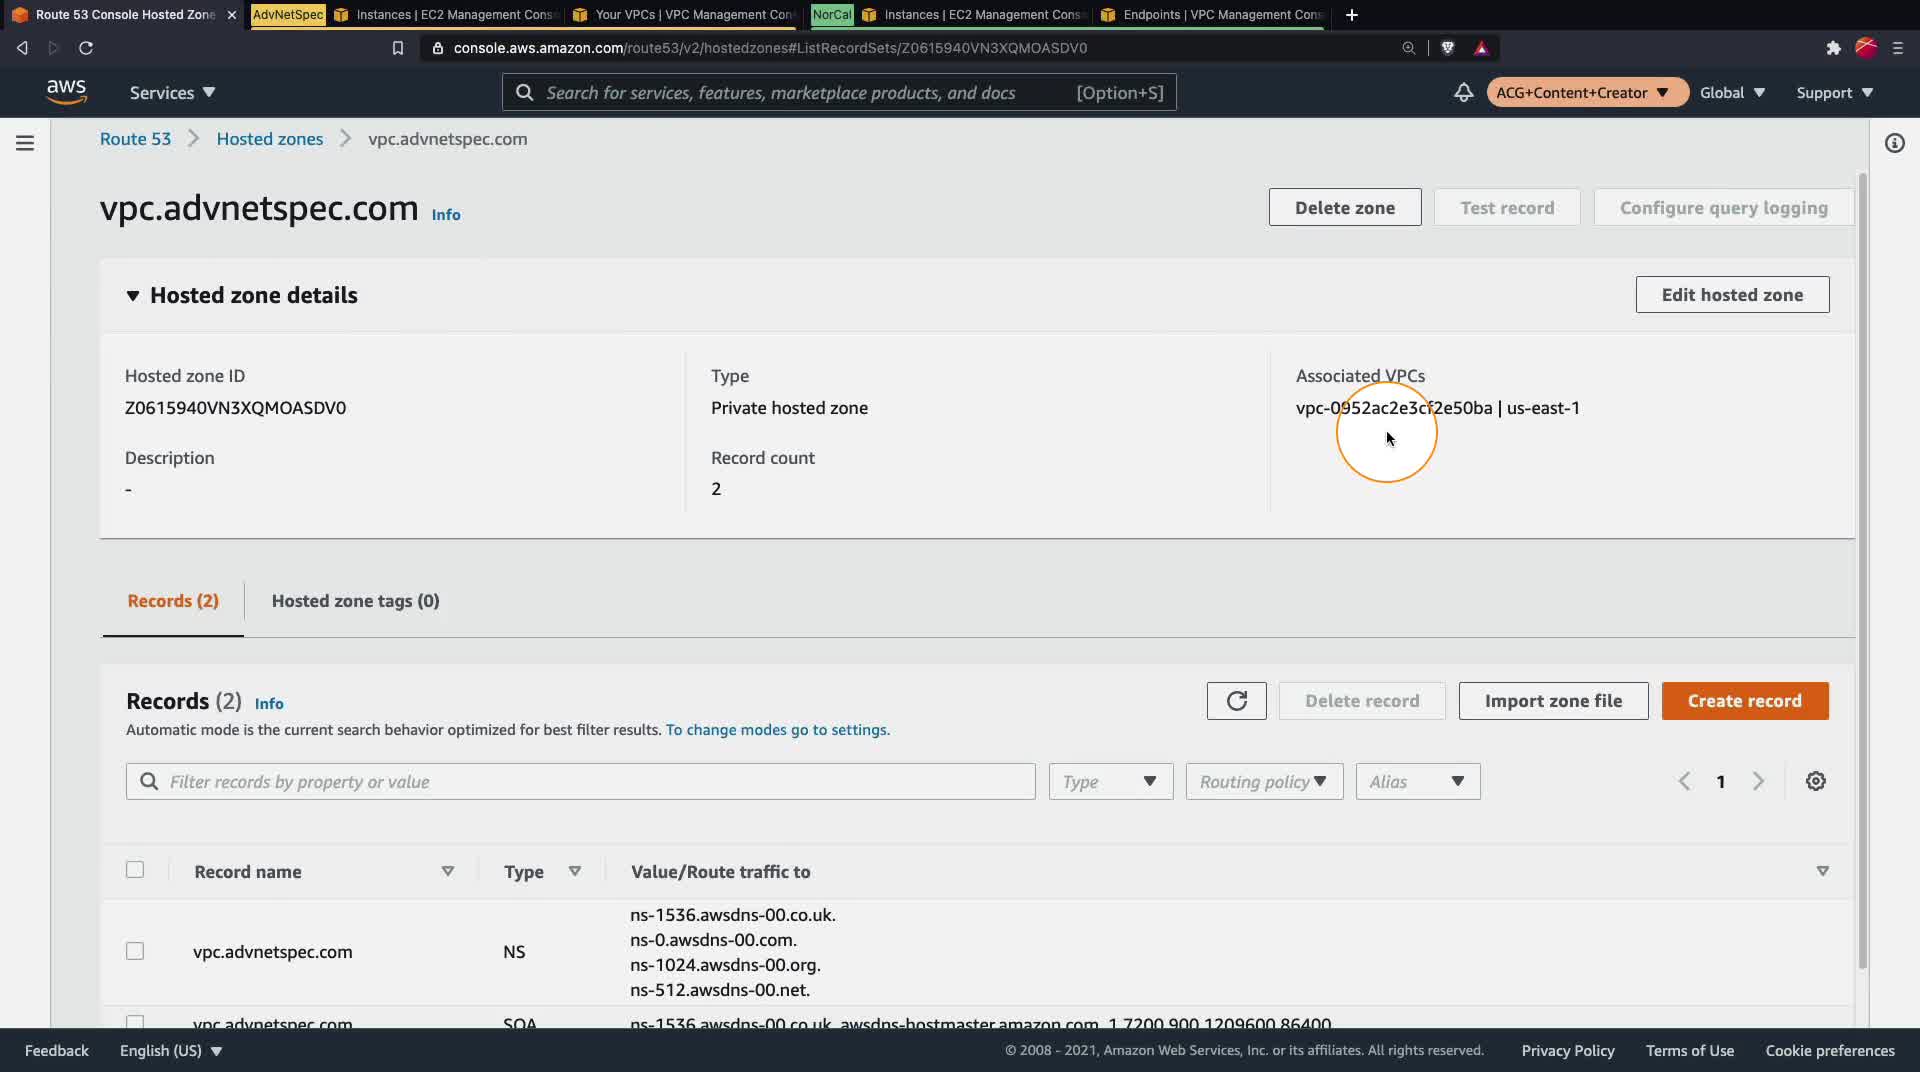Click the browser profile avatar icon
This screenshot has height=1072, width=1920.
1866,48
